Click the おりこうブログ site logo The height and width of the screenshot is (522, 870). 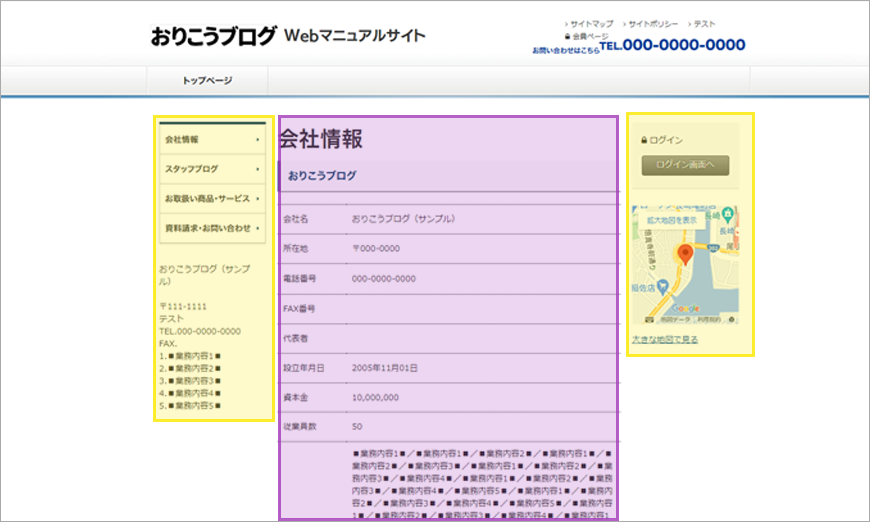pyautogui.click(x=213, y=37)
